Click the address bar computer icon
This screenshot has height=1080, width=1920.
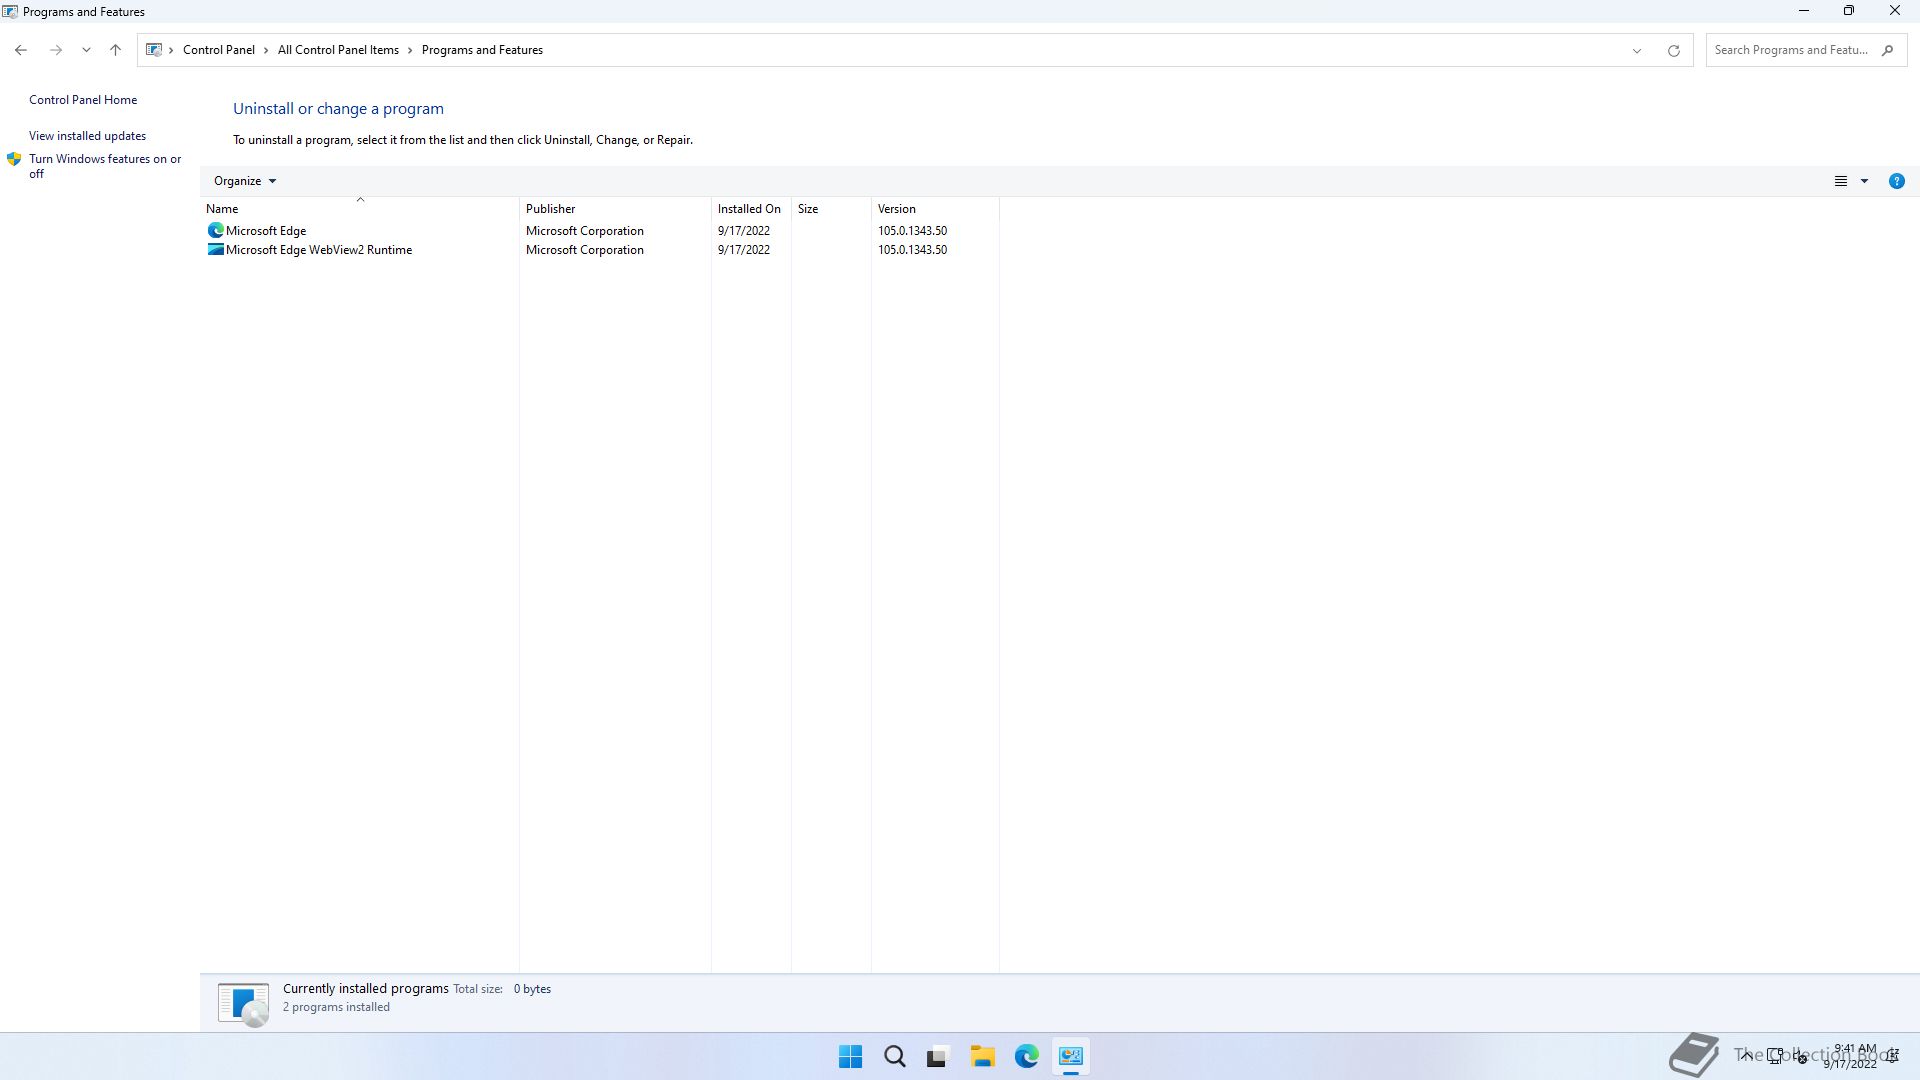coord(154,50)
